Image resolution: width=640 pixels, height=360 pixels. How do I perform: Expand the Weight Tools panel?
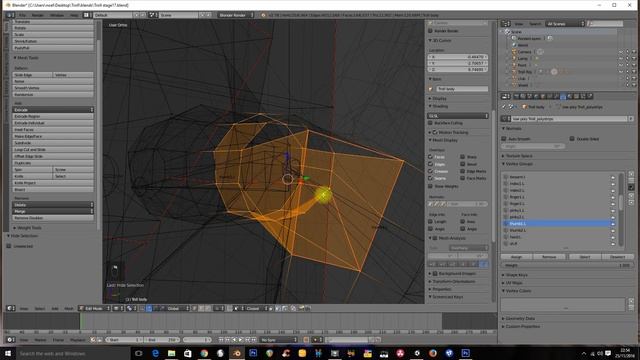point(28,228)
